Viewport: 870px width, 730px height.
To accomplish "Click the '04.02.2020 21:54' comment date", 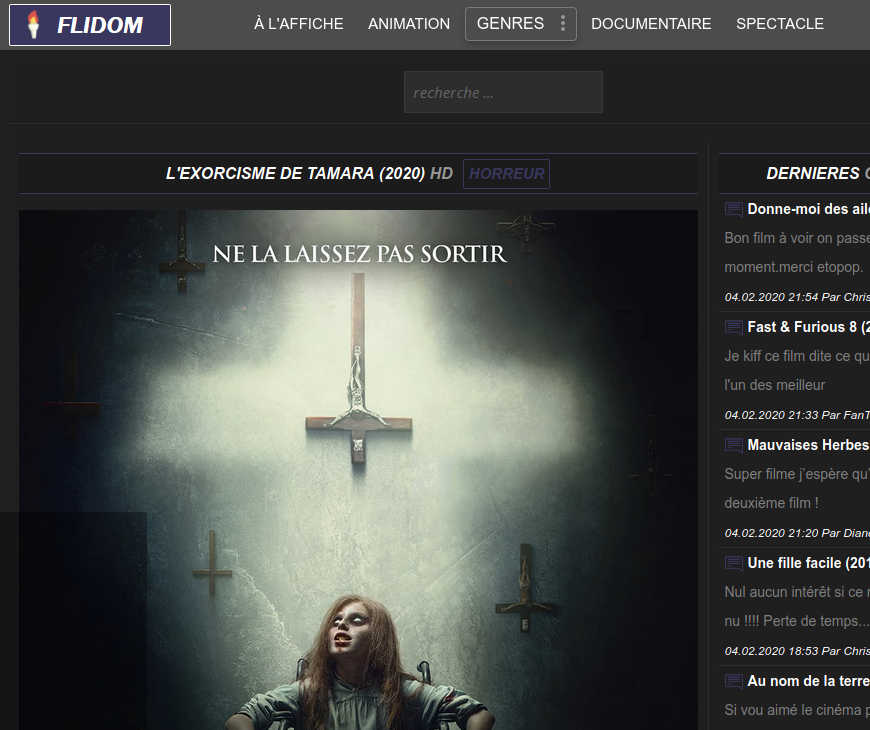I will coord(771,297).
